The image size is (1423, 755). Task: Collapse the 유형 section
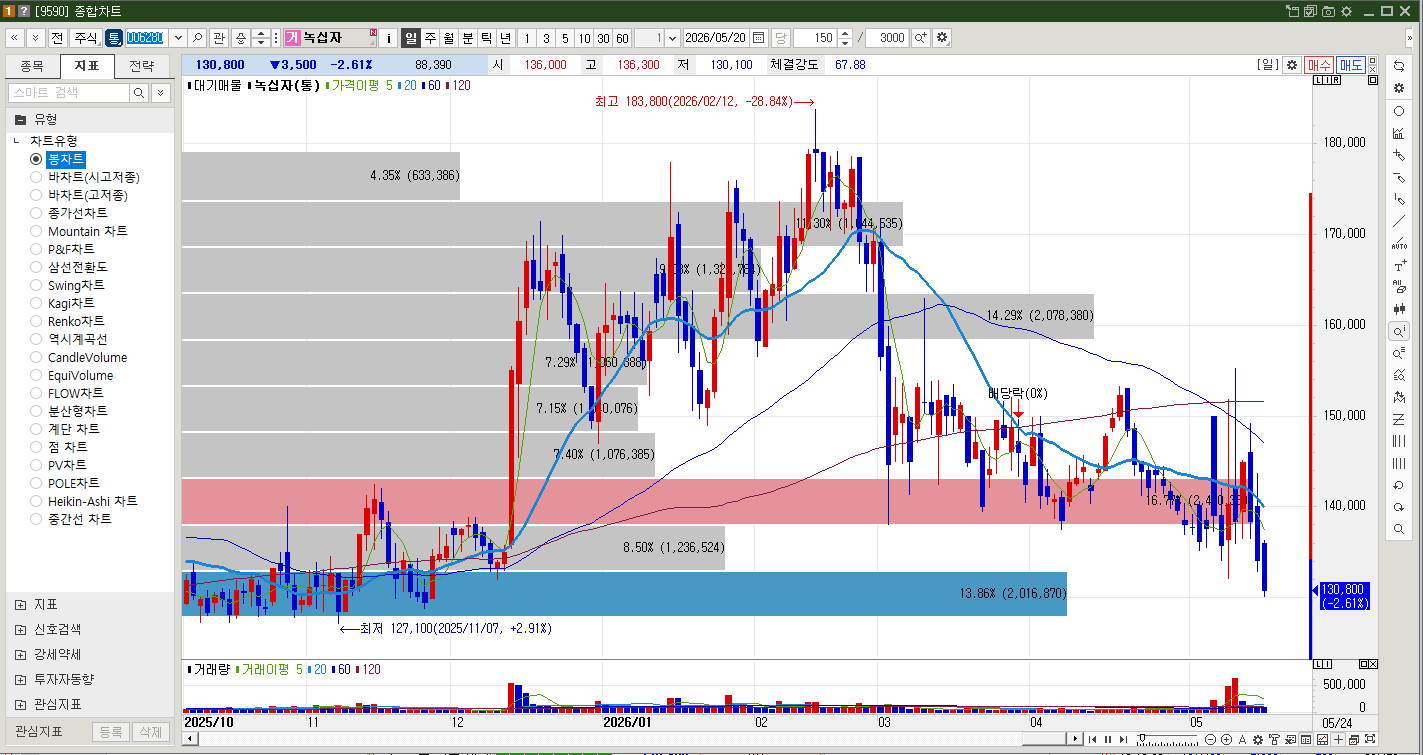tap(20, 119)
